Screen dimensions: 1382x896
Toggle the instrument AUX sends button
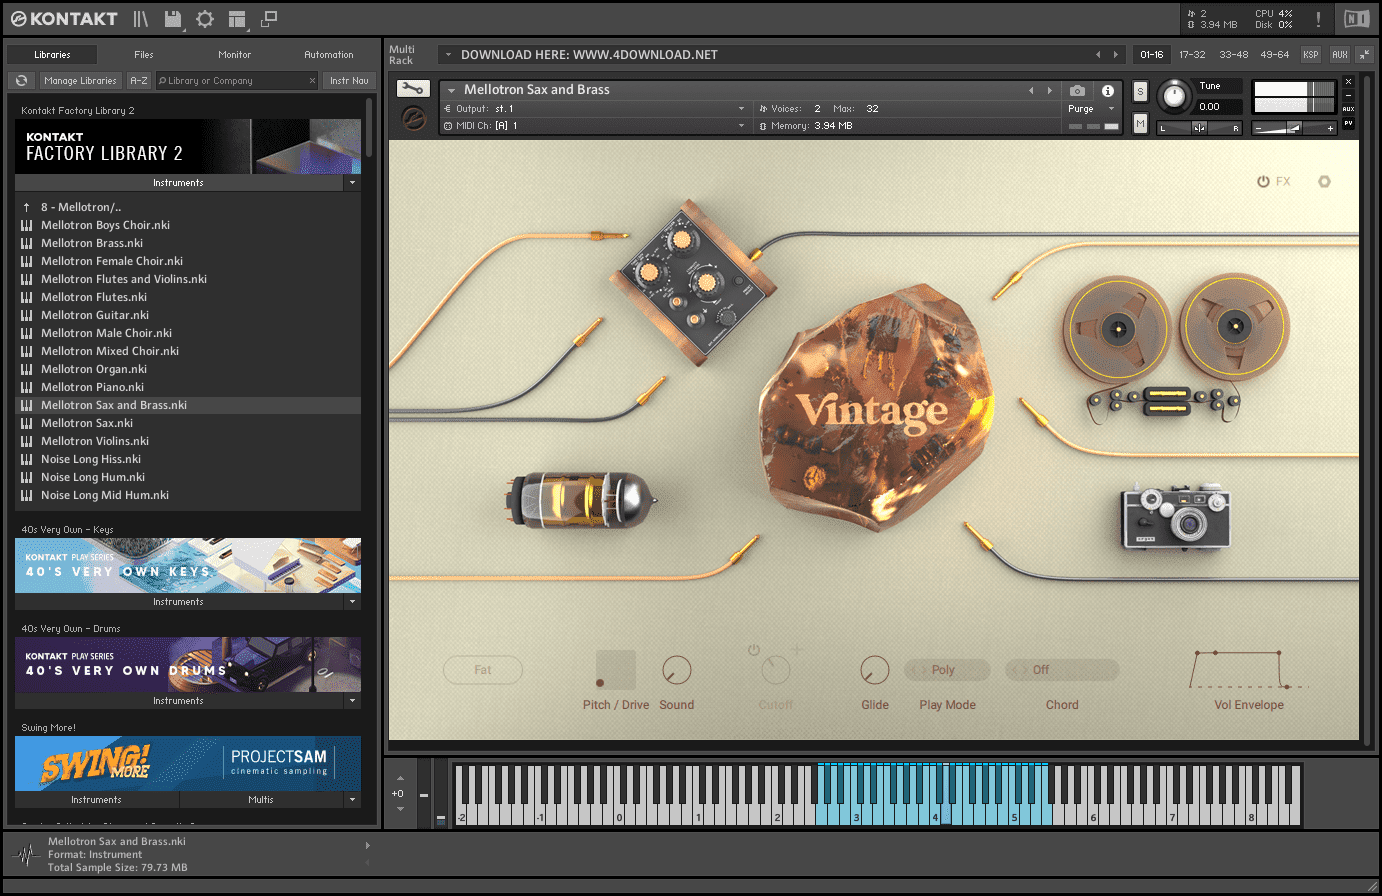1348,109
